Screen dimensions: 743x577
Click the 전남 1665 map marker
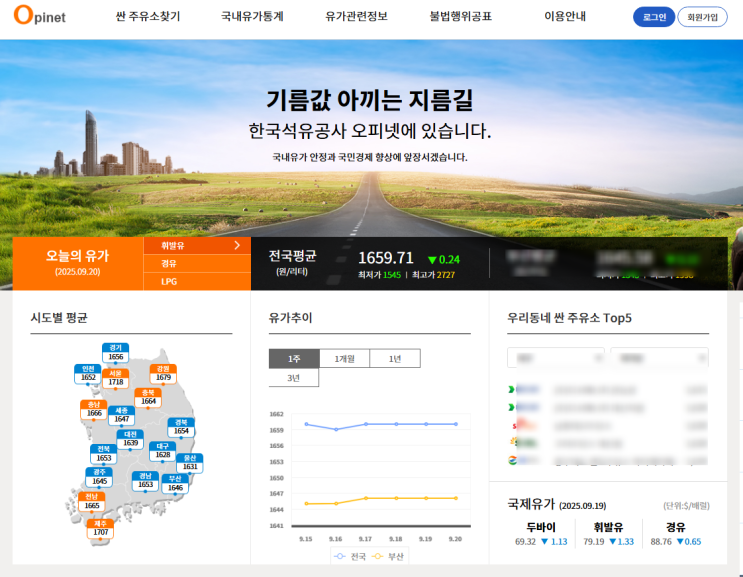click(x=91, y=501)
